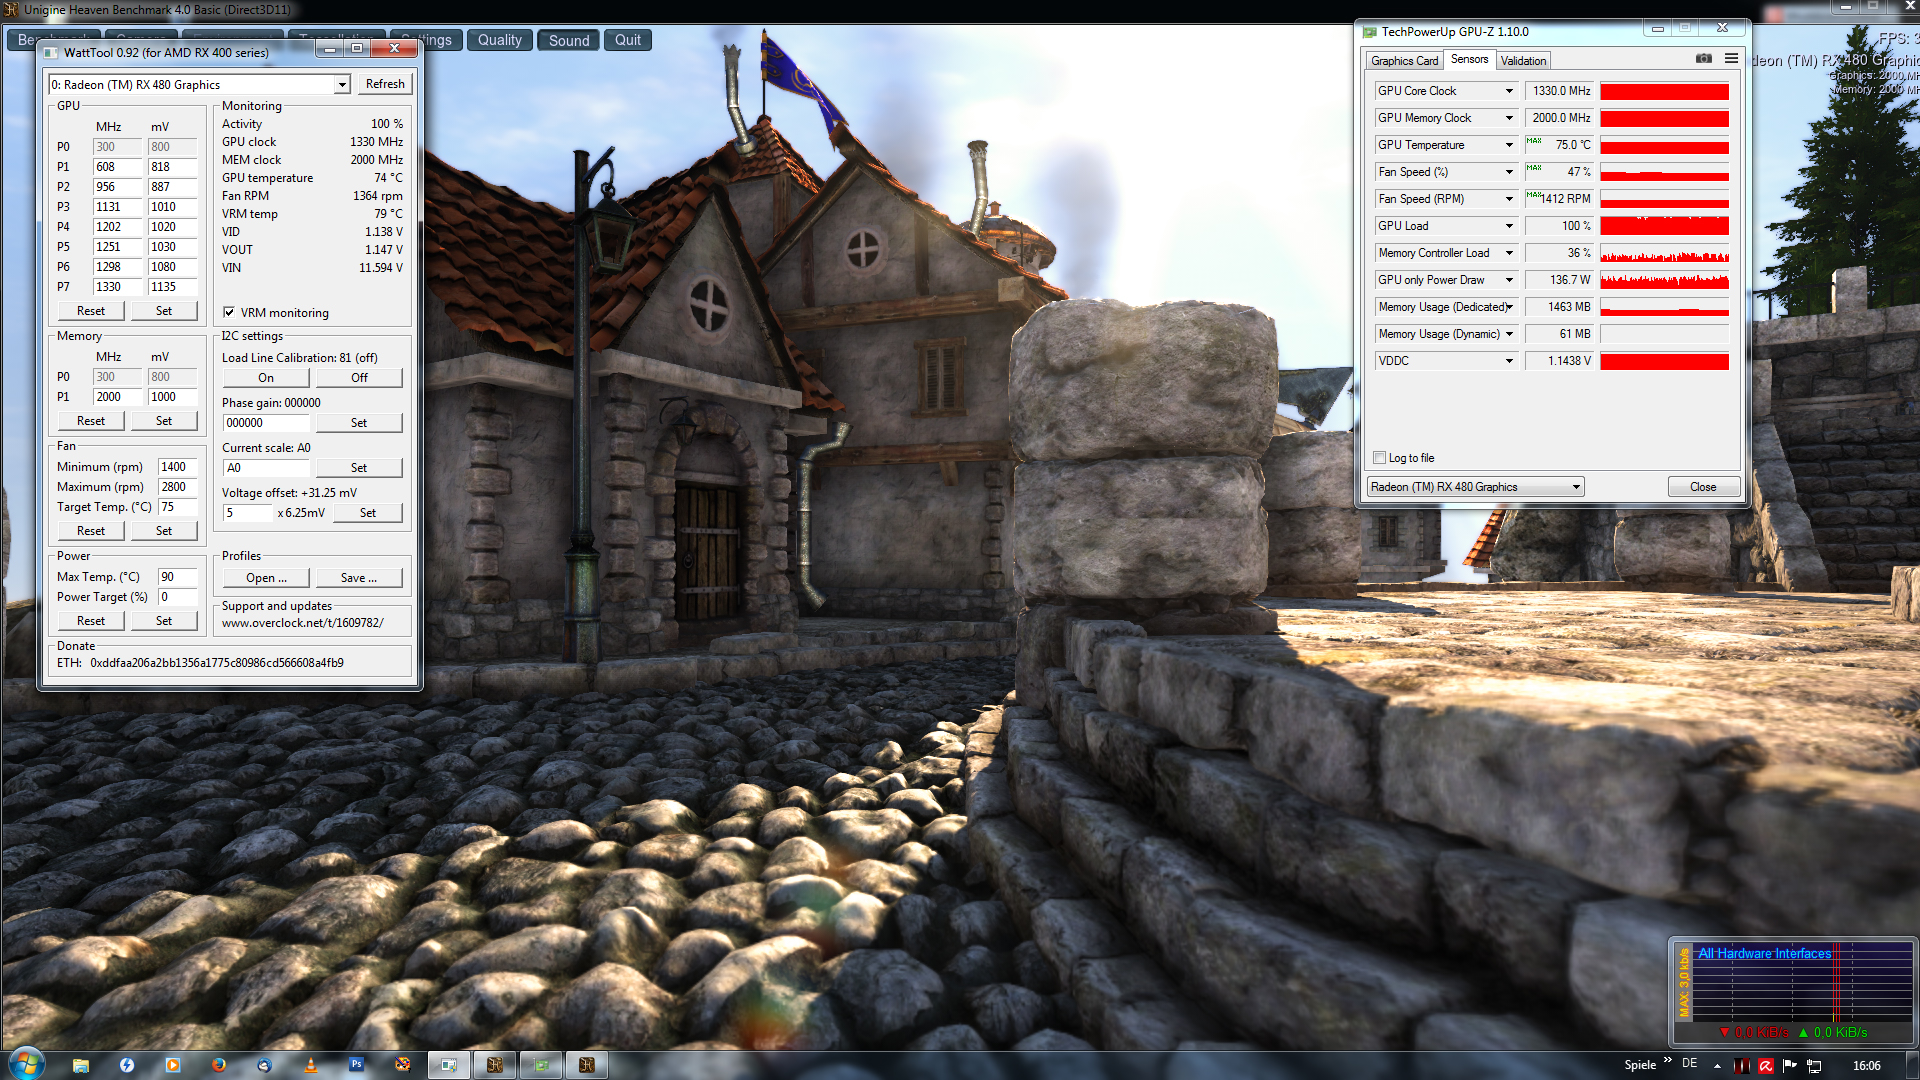
Task: Enable the Log to file checkbox
Action: 1380,458
